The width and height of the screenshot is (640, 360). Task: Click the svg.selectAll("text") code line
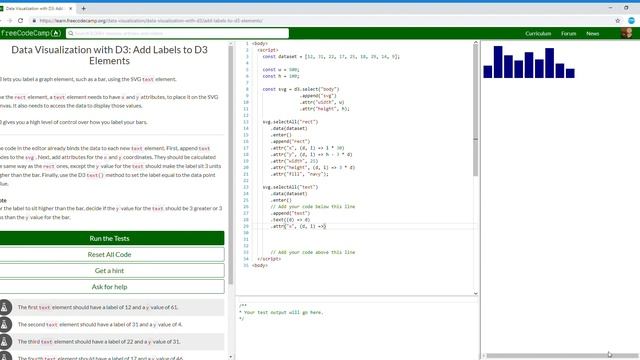click(x=290, y=187)
